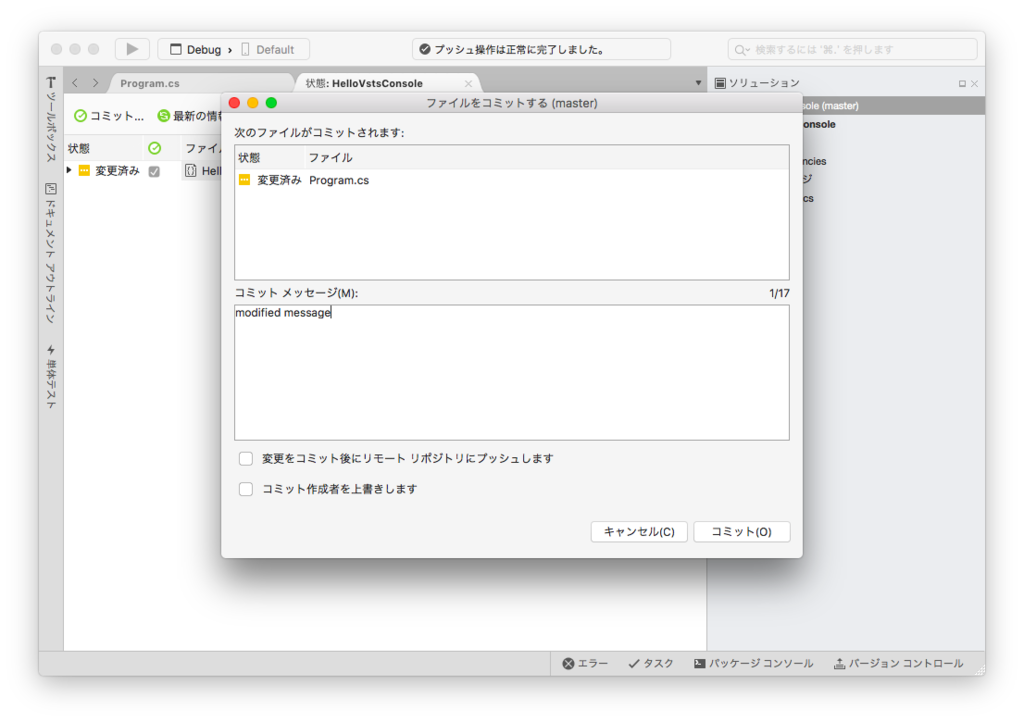Expand the 変更済み item disclosure triangle

pos(70,170)
